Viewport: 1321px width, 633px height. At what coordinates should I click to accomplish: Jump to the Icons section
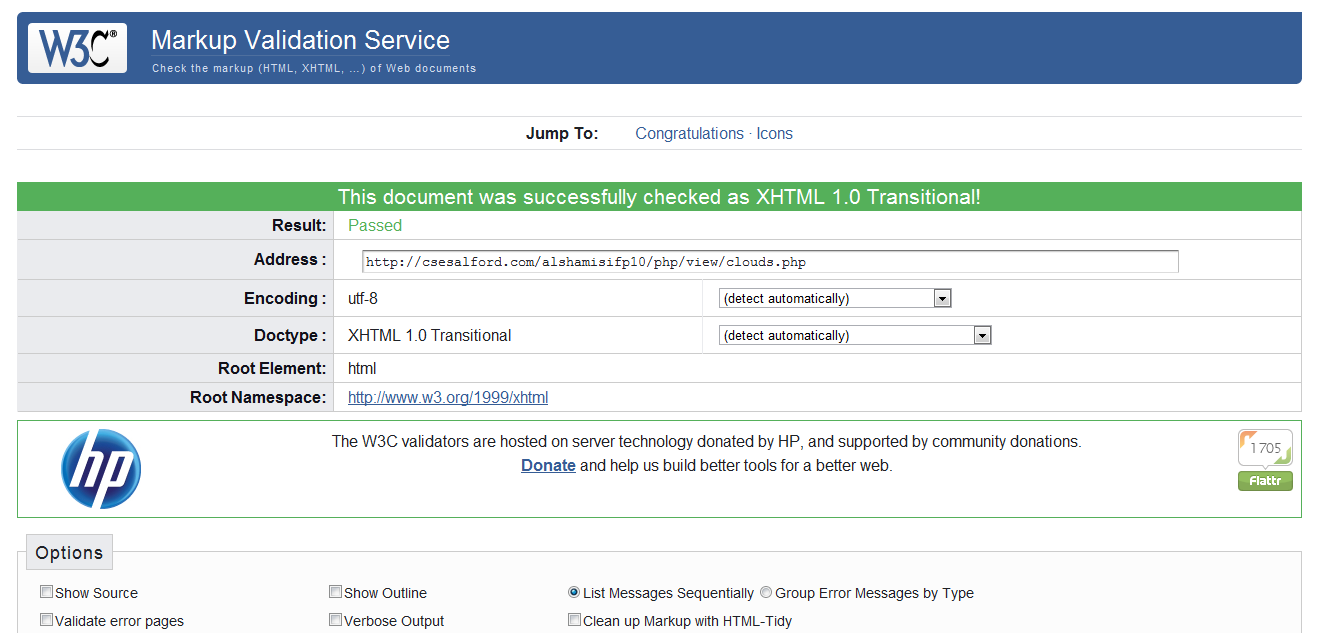[774, 133]
